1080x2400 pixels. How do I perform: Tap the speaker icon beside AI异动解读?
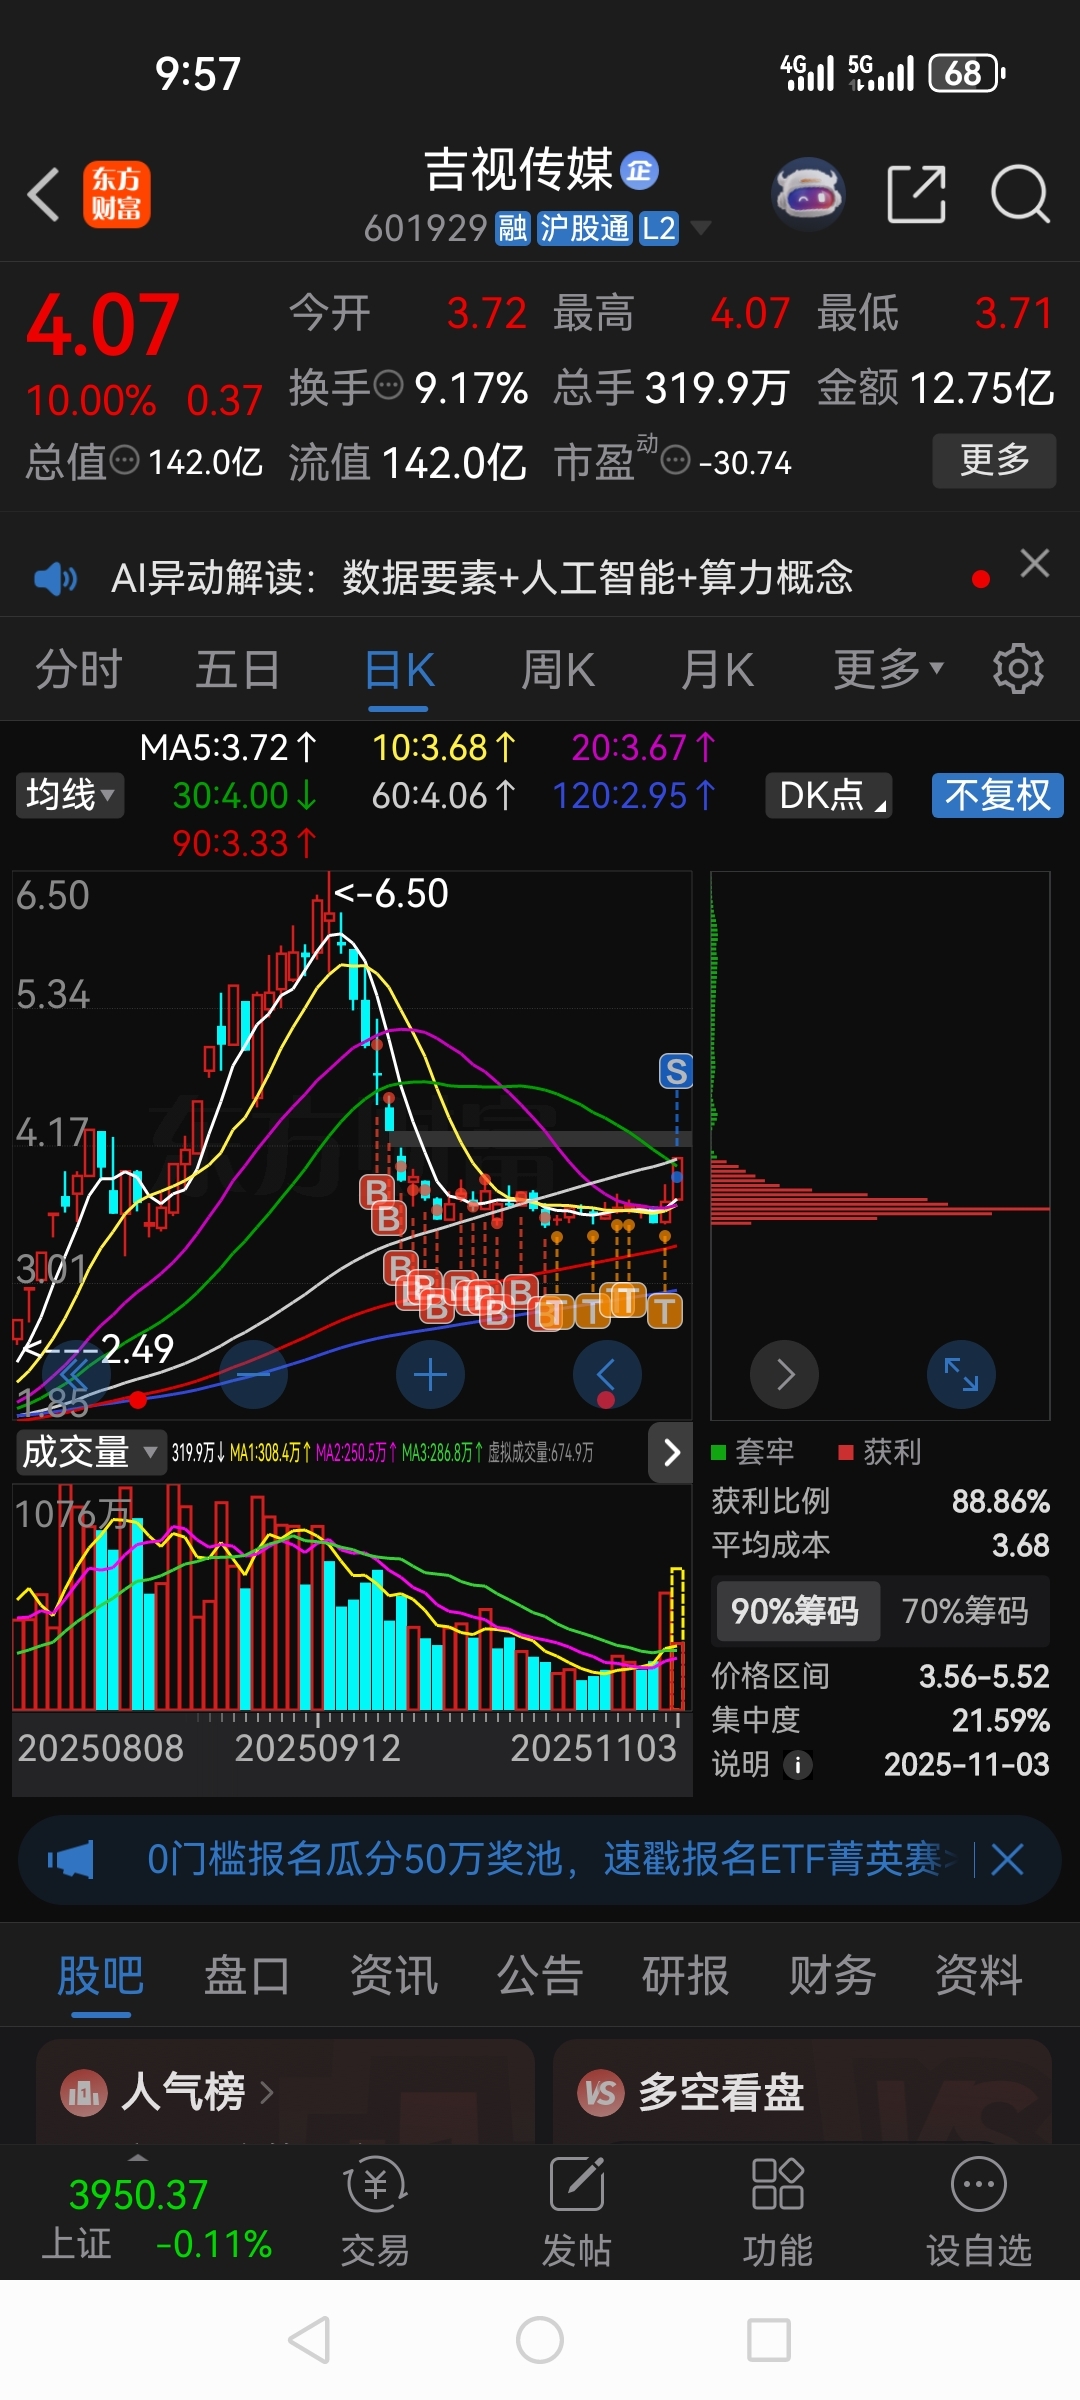56,578
